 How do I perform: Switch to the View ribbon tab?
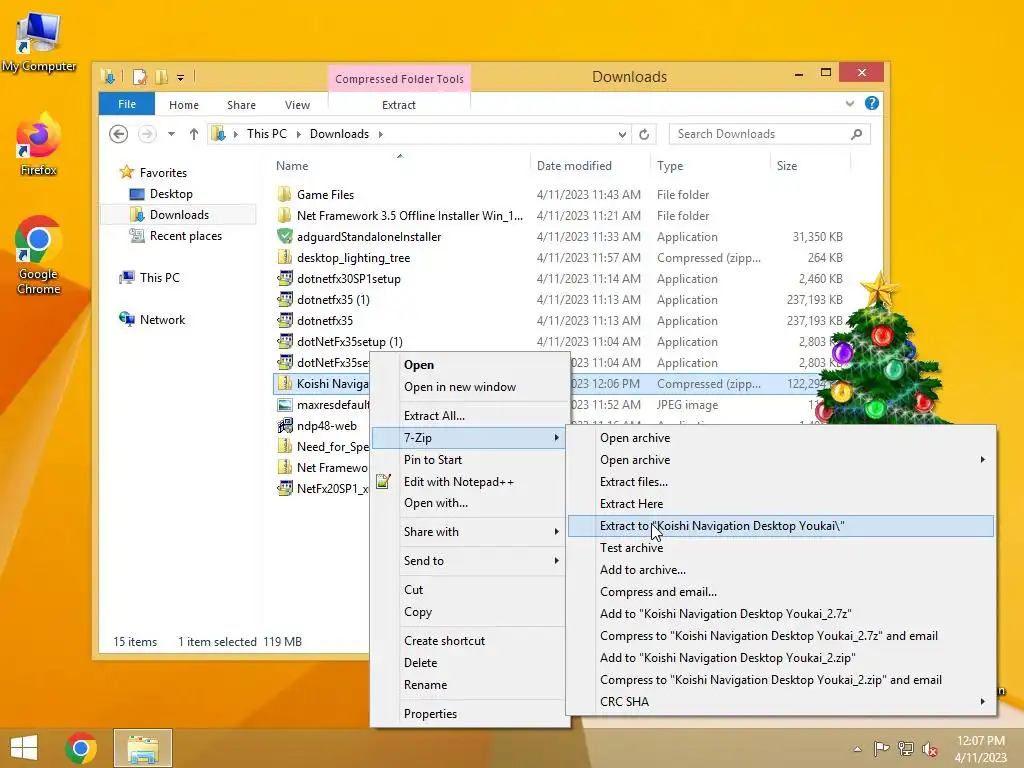(x=297, y=104)
